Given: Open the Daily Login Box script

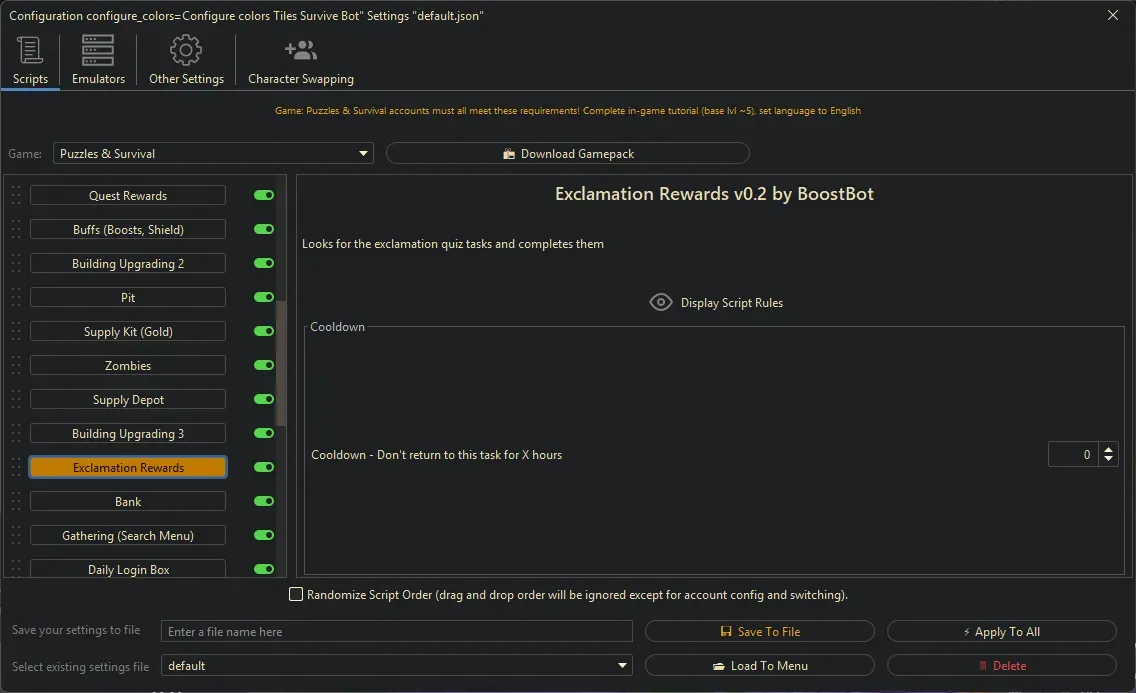Looking at the screenshot, I should [x=127, y=569].
